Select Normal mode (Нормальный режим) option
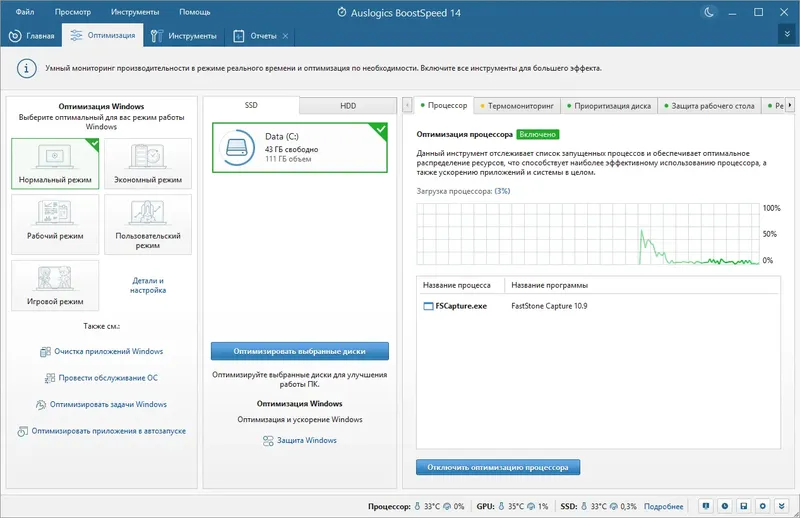Viewport: 800px width, 518px height. (55, 163)
